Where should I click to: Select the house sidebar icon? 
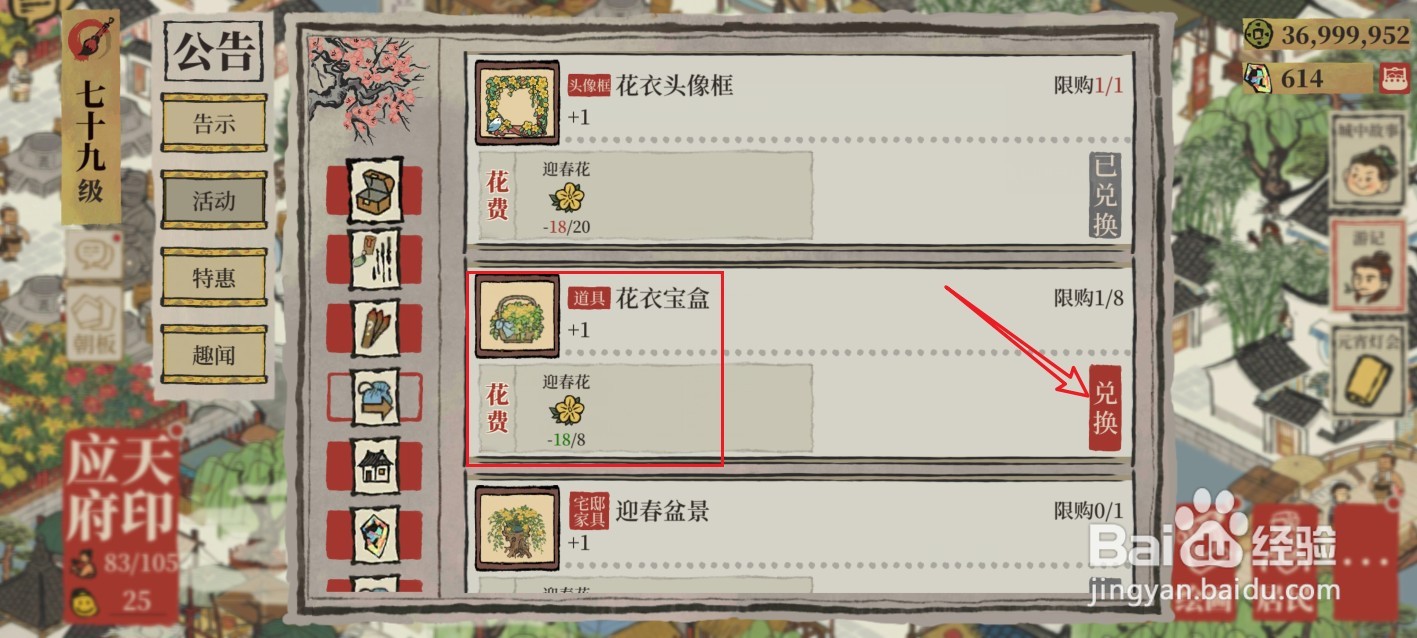point(375,466)
